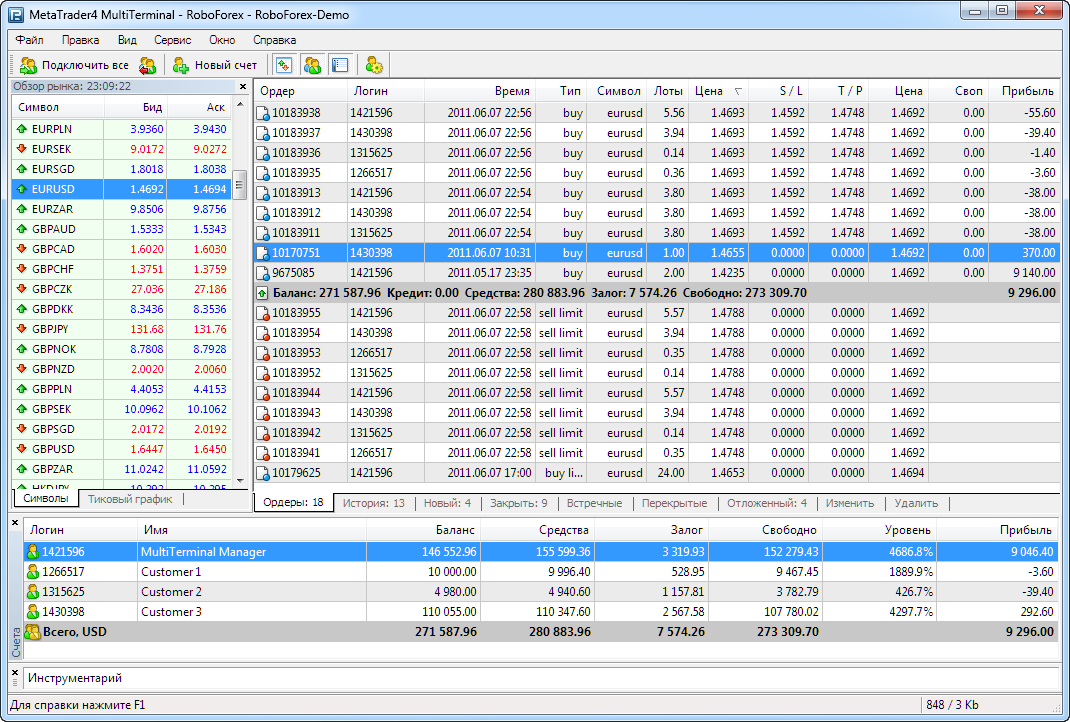The image size is (1070, 722).
Task: Open settings via the gear account icon
Action: (x=375, y=66)
